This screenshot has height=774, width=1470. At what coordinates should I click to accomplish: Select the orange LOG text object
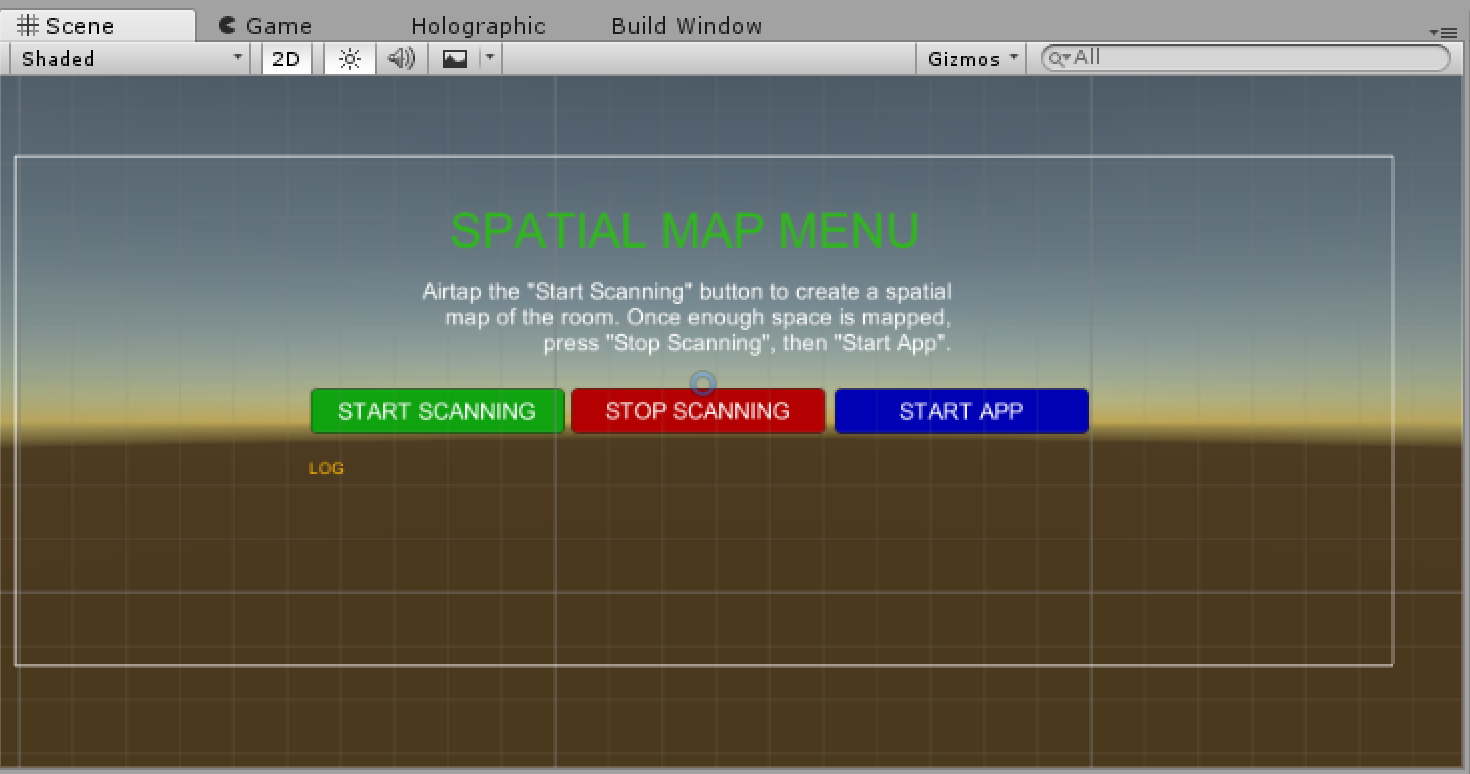click(x=326, y=468)
